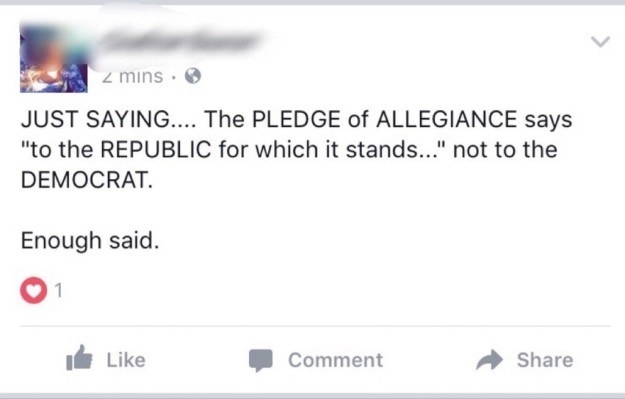
Task: Click the blurred poster name
Action: pyautogui.click(x=177, y=42)
